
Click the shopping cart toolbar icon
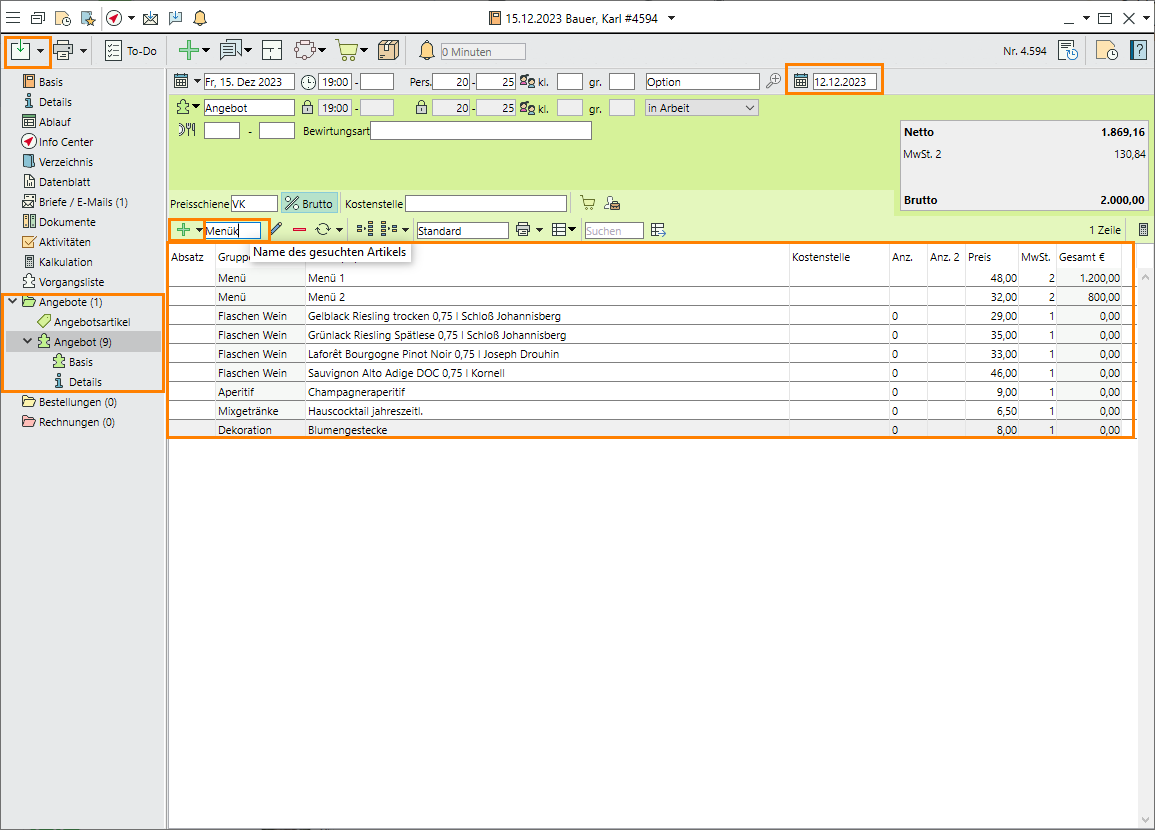pos(346,50)
